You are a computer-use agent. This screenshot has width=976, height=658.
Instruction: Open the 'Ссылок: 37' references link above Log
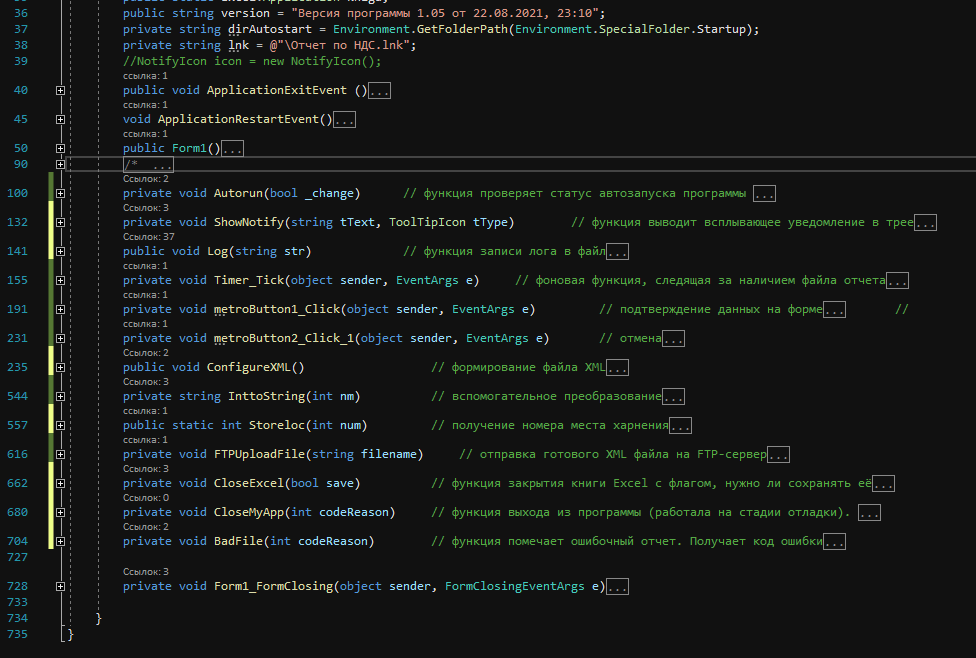point(149,237)
